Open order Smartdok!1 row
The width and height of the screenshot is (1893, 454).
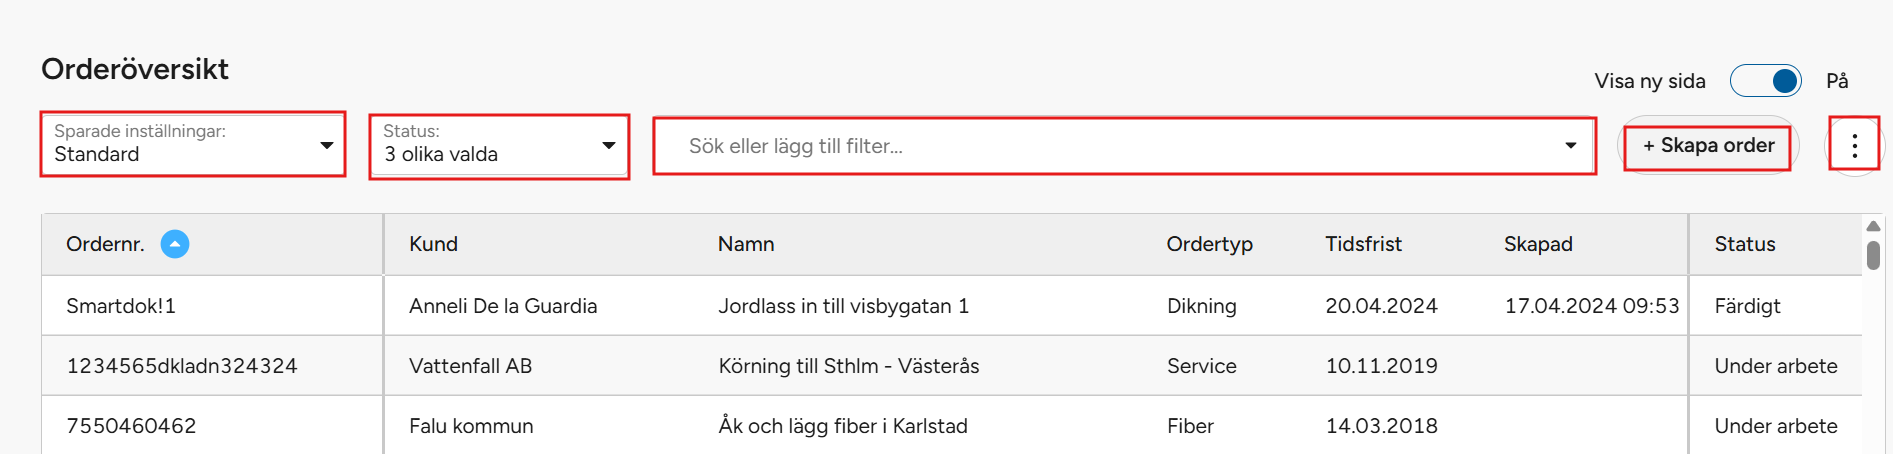pos(121,306)
